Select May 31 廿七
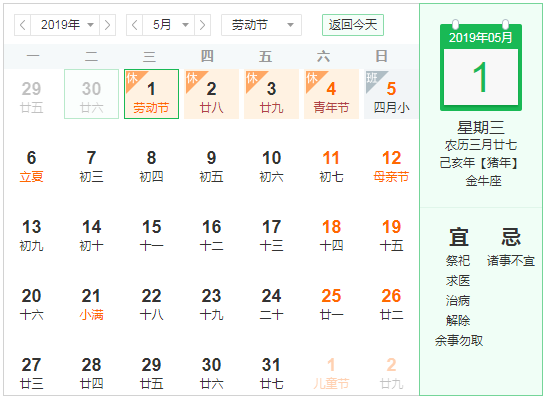The height and width of the screenshot is (397, 543). pyautogui.click(x=271, y=373)
